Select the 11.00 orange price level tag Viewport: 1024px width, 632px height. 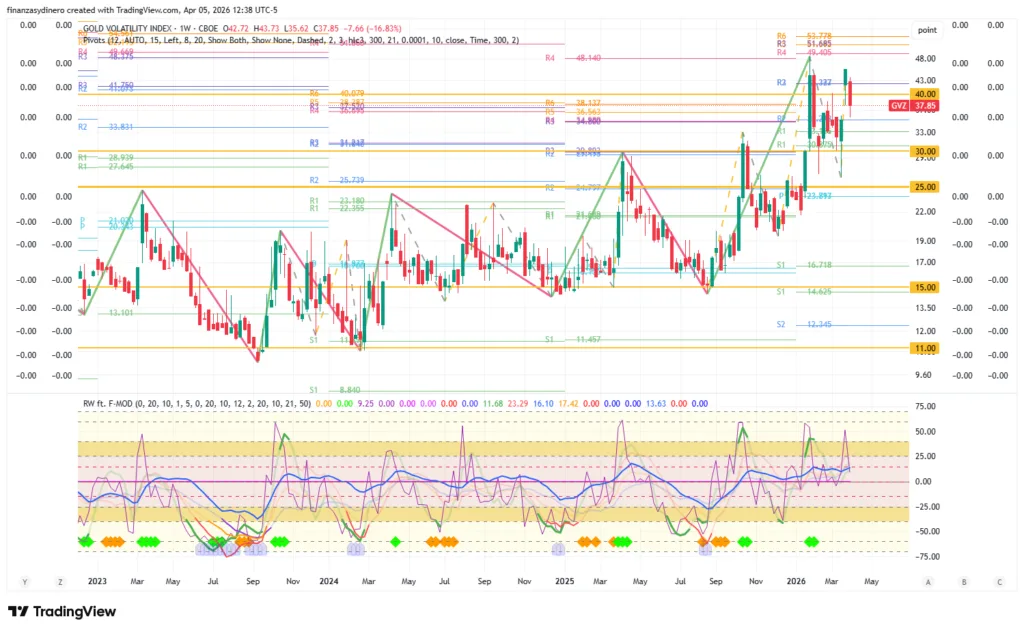(x=924, y=348)
